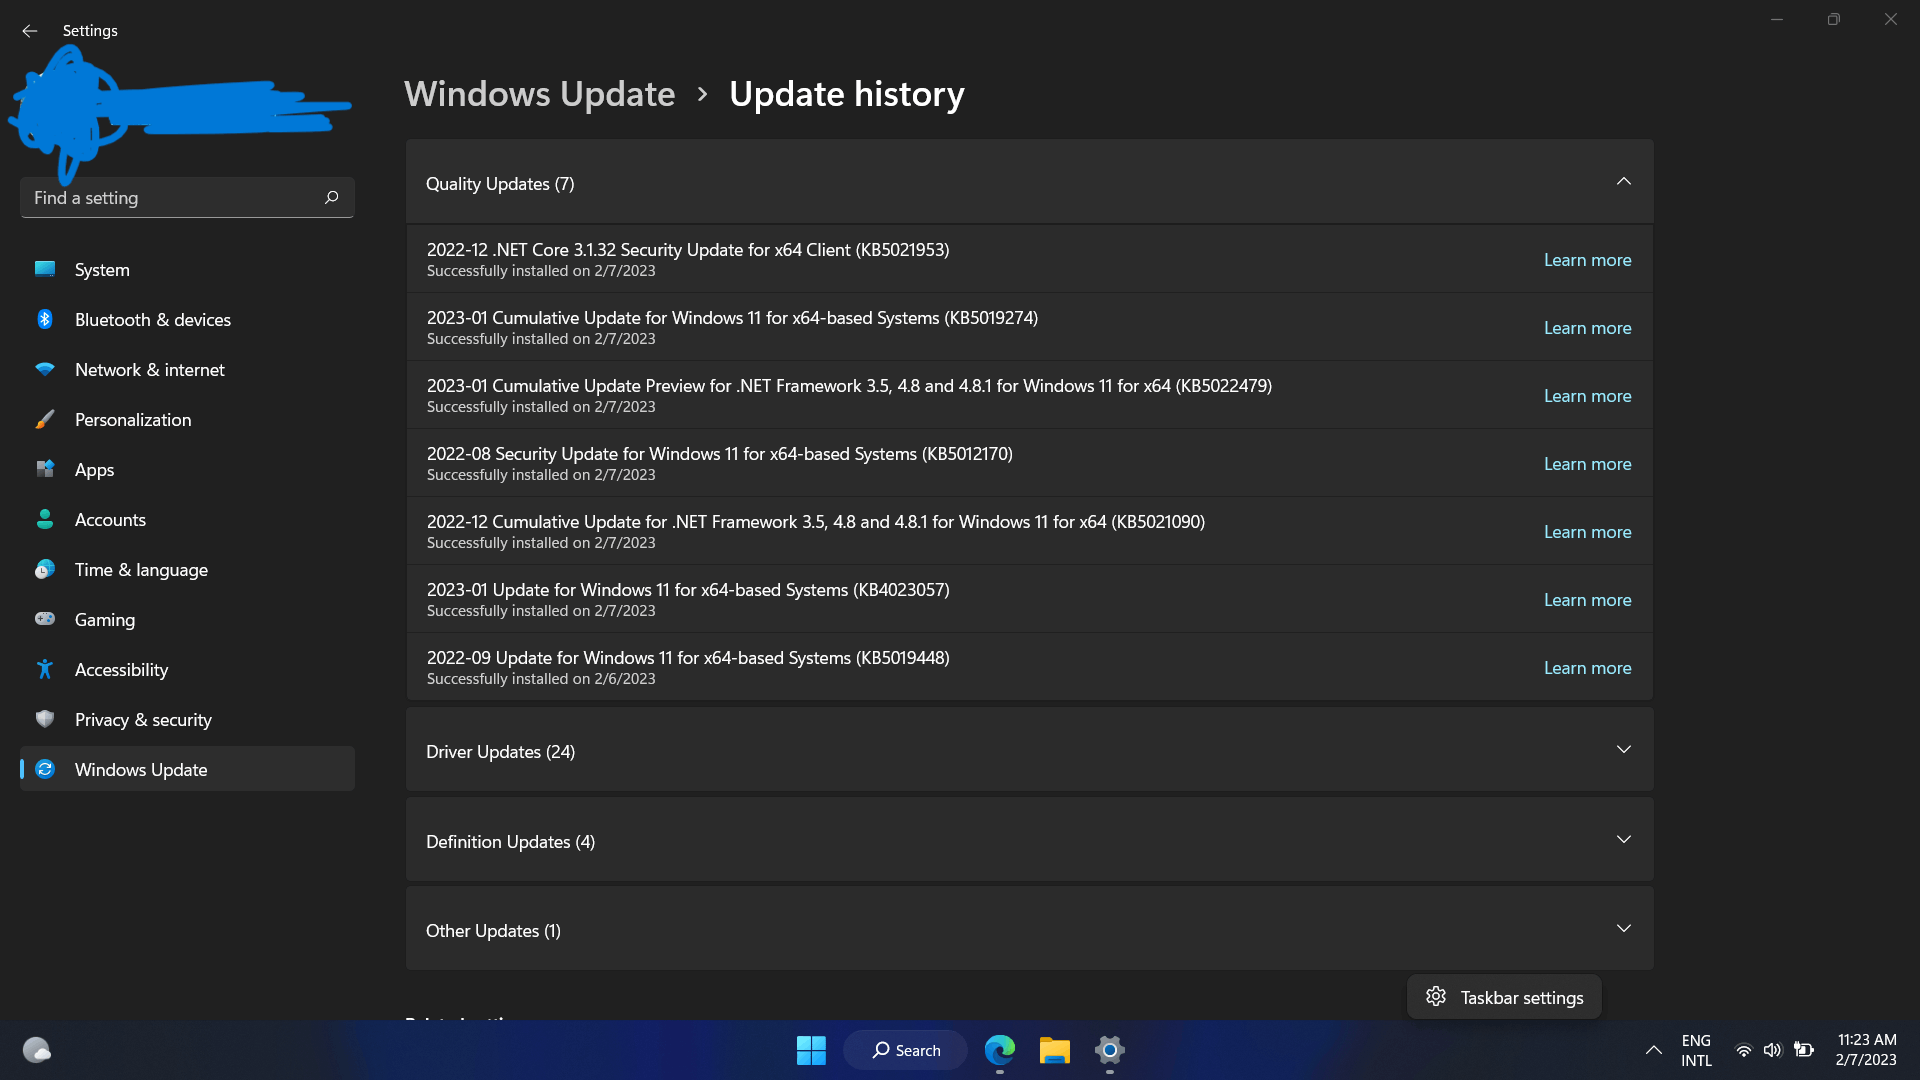The image size is (1920, 1080).
Task: Learn more about KB5022479 .NET Framework preview
Action: coord(1587,396)
